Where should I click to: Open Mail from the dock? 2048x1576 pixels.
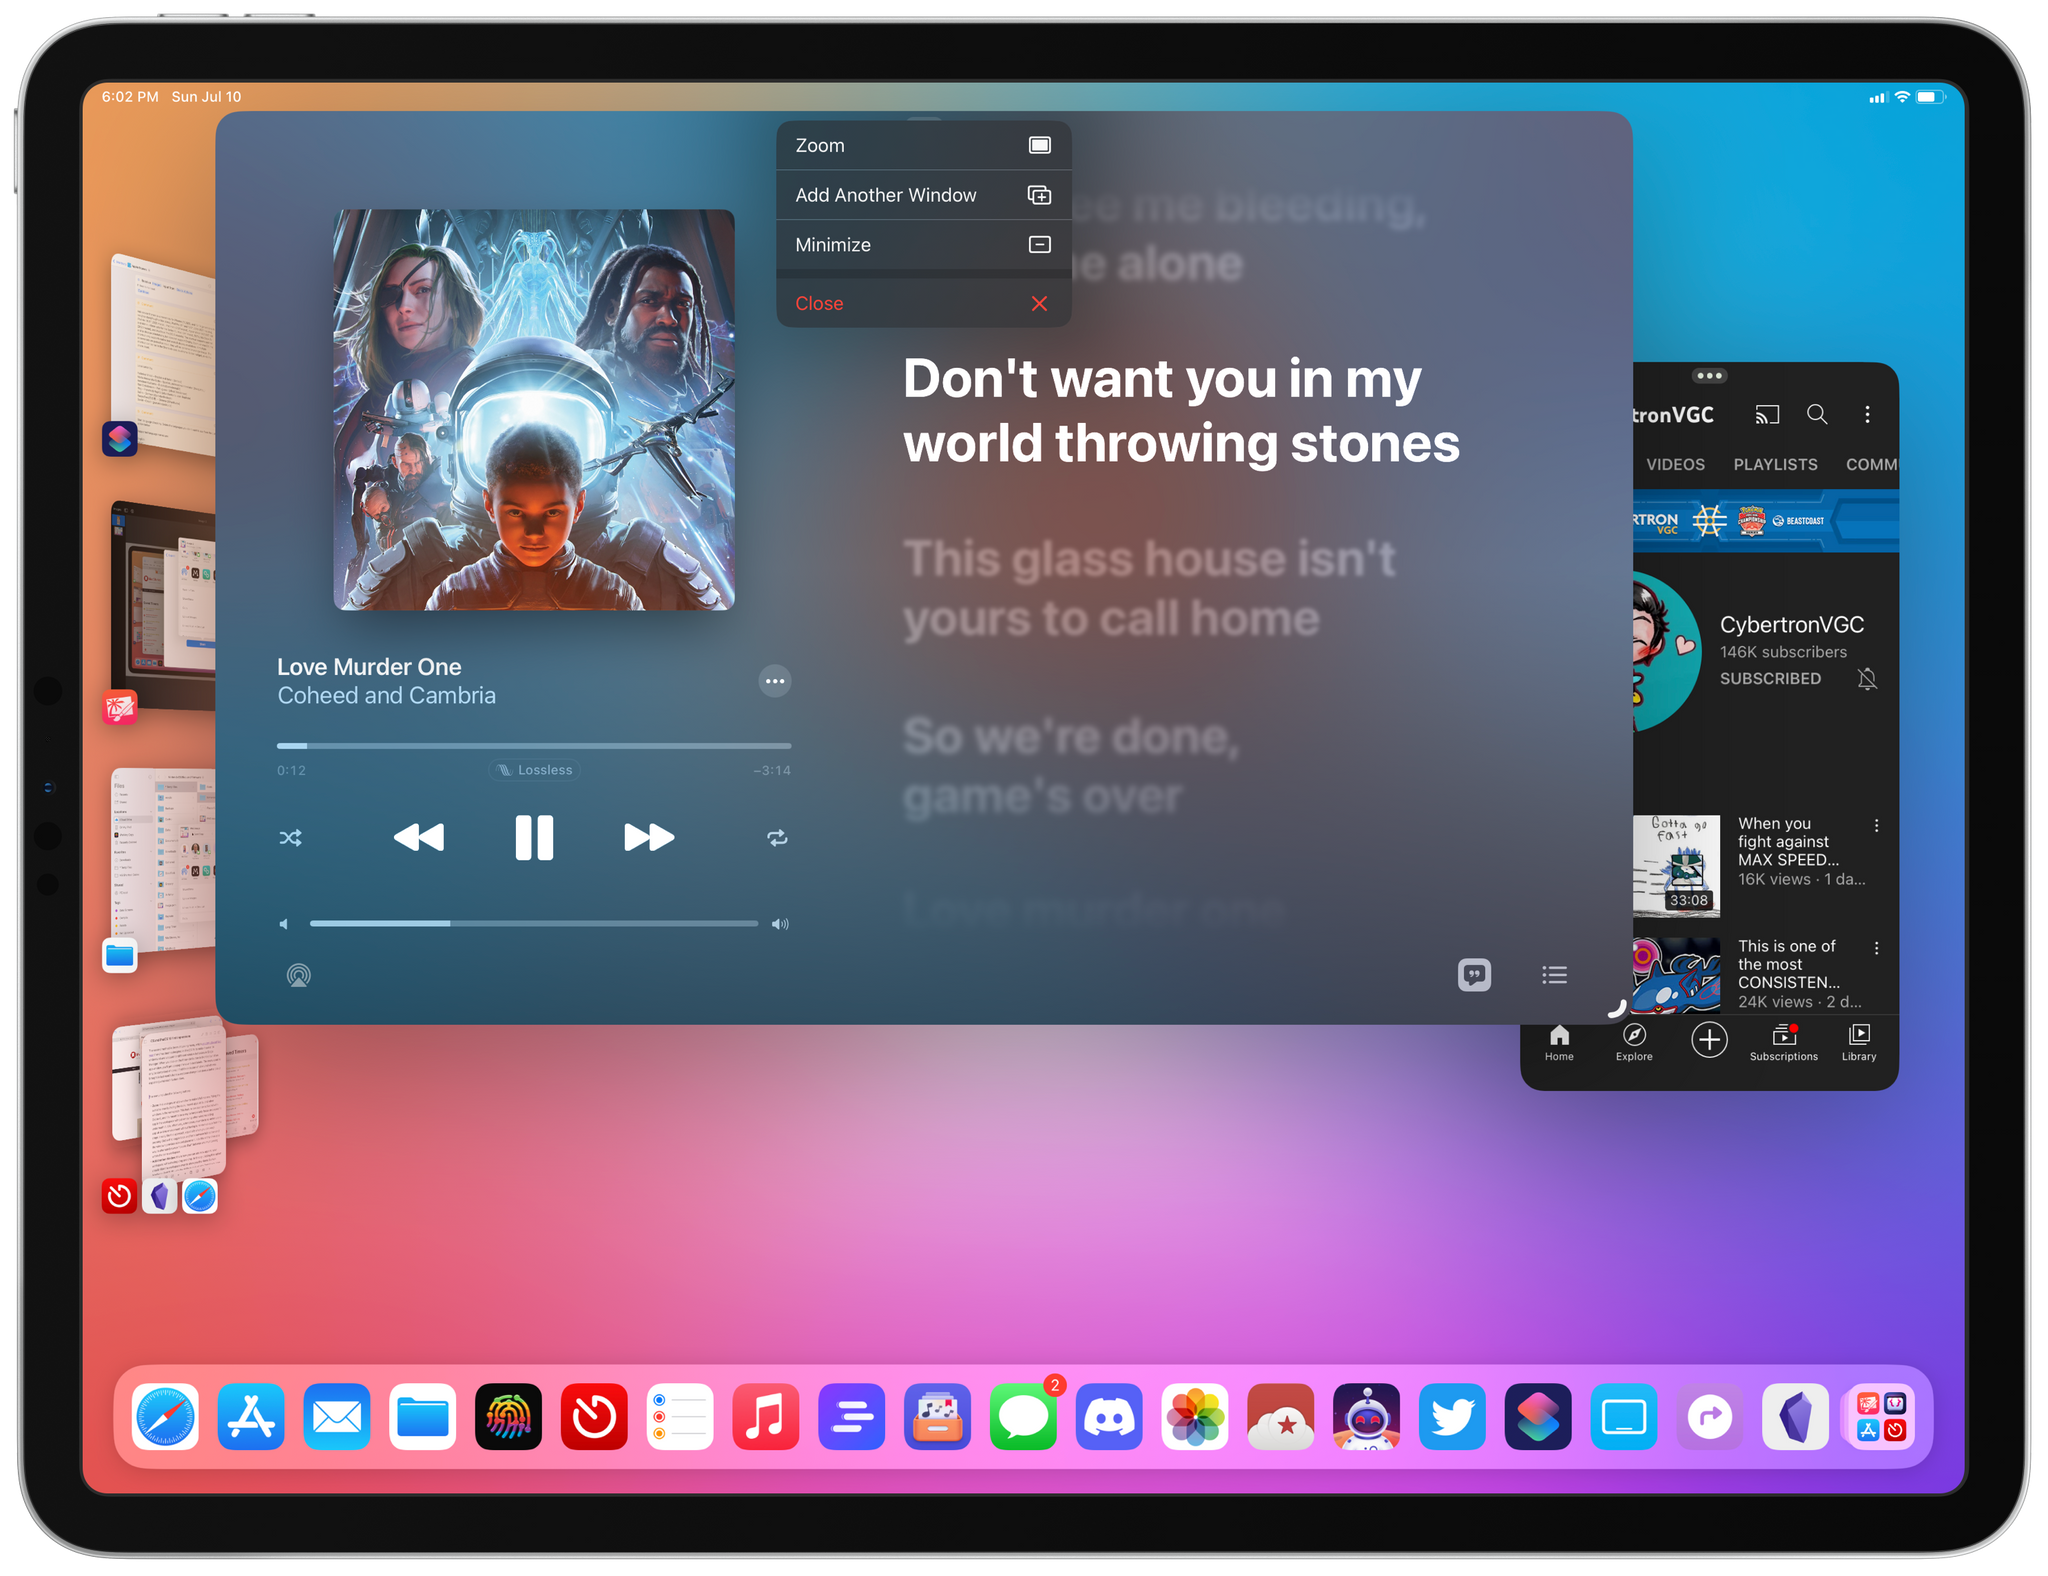[337, 1416]
